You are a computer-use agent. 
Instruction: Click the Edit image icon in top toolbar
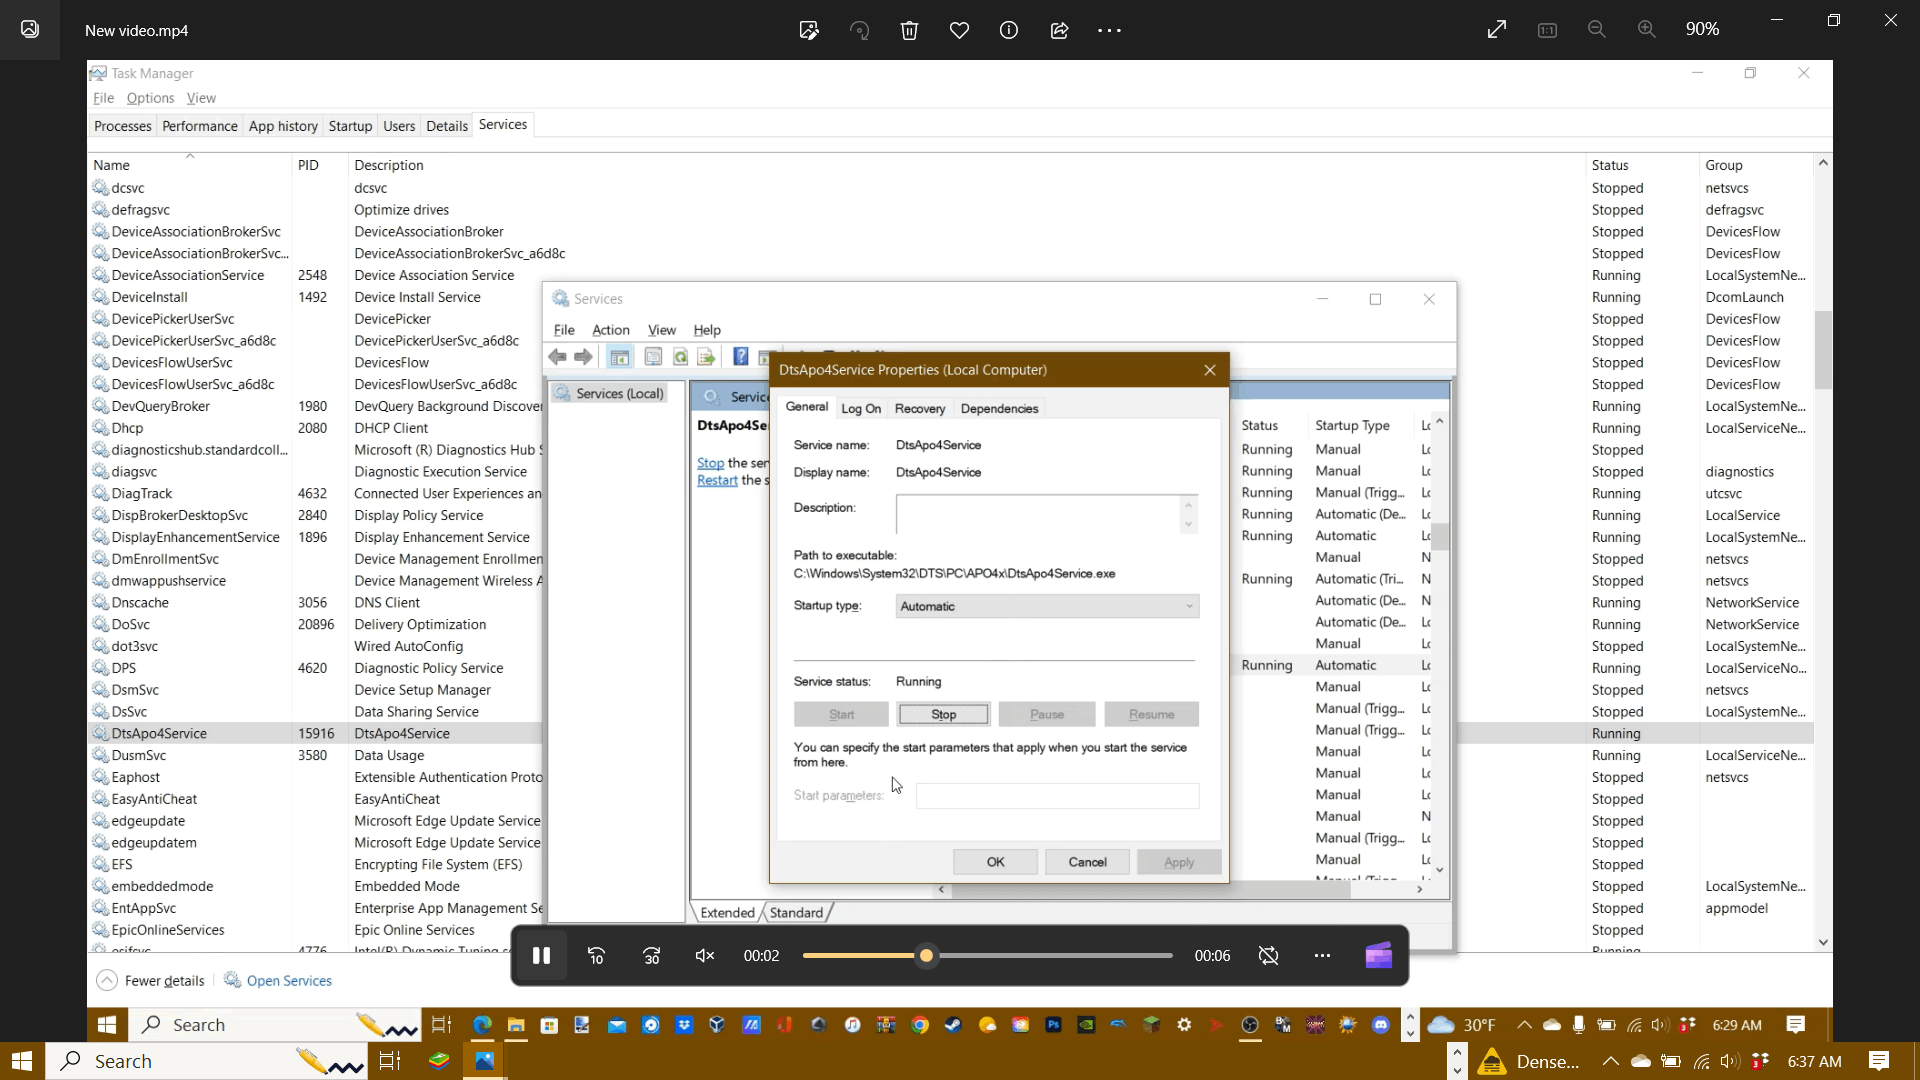(x=809, y=30)
